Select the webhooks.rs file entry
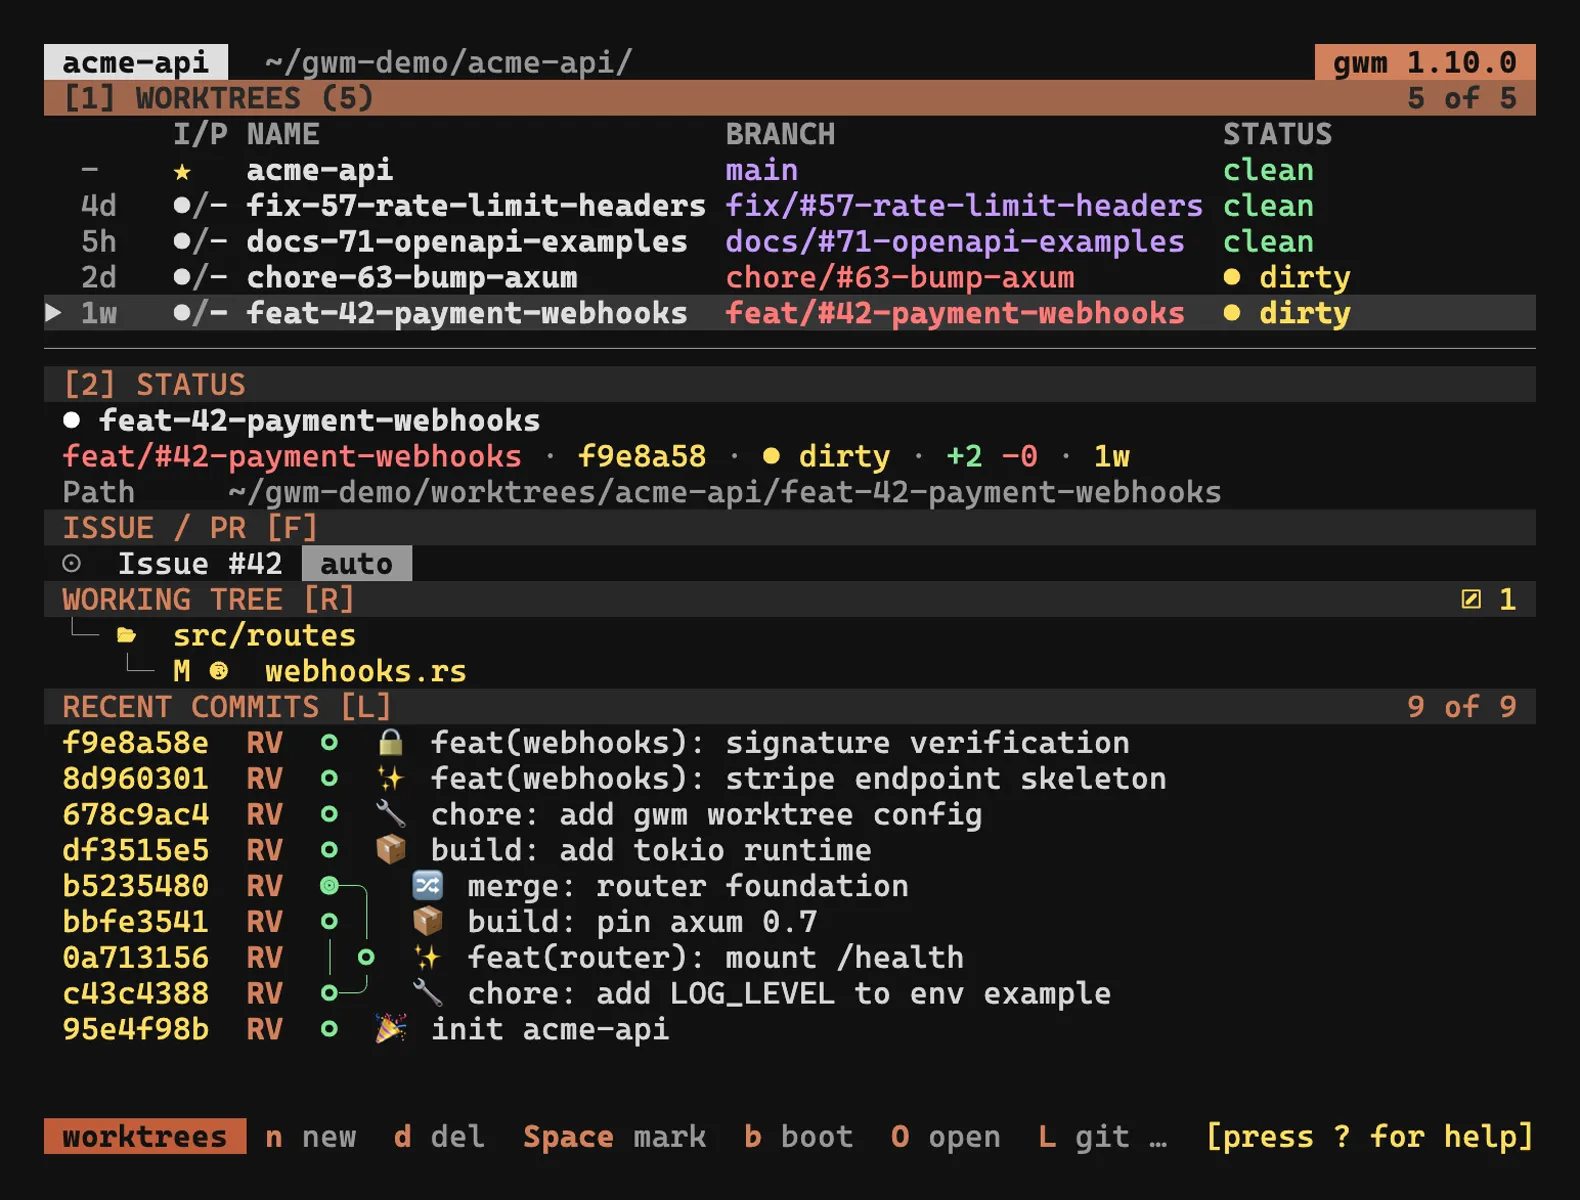 tap(365, 671)
